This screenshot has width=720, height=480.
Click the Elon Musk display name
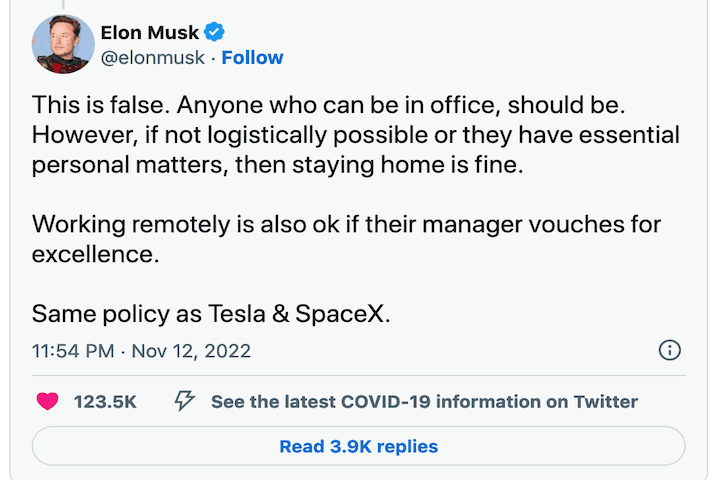point(150,33)
